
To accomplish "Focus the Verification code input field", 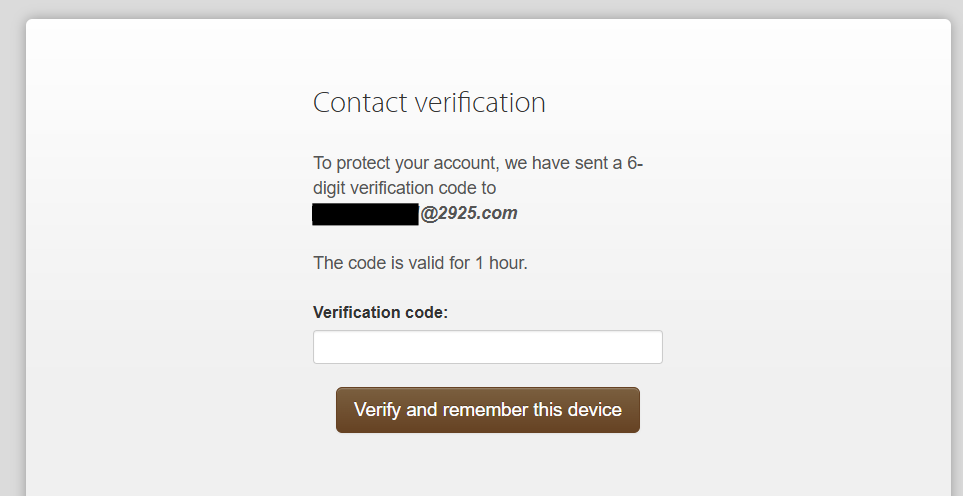I will (488, 347).
